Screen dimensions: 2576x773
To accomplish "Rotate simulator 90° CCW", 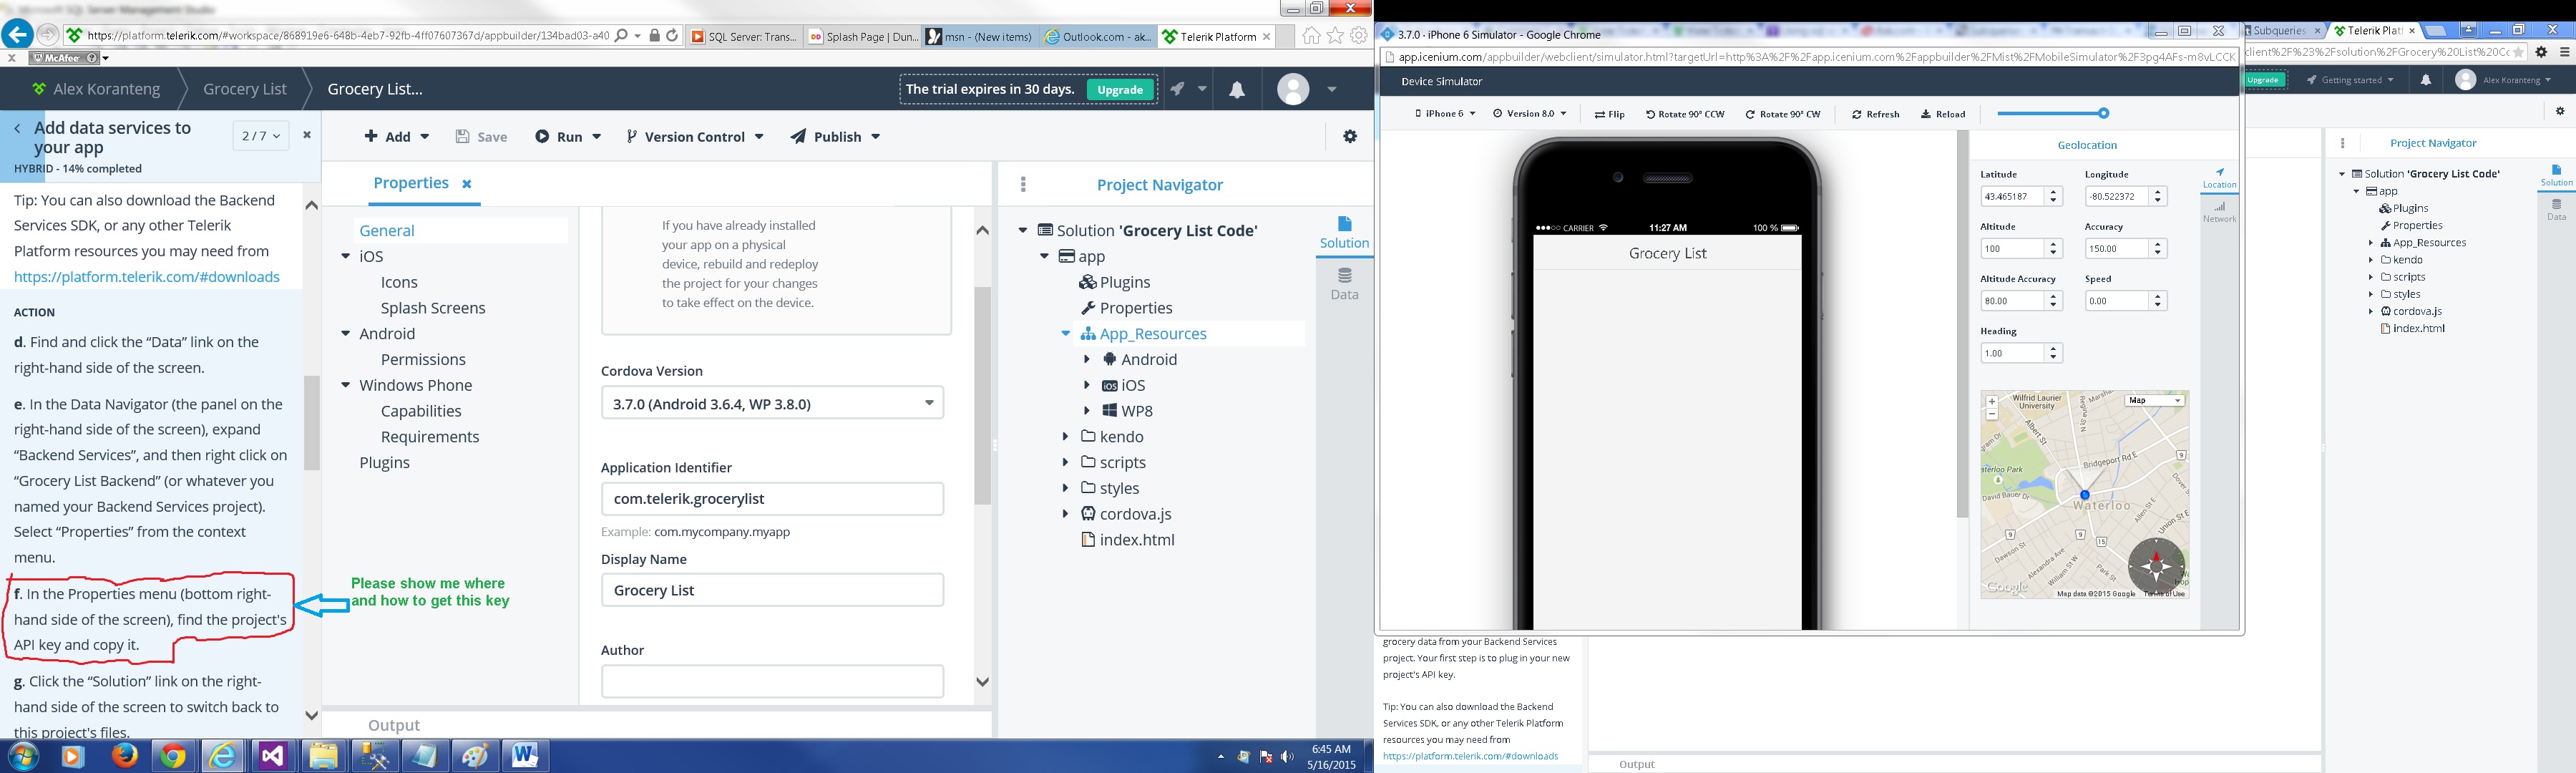I will click(x=1685, y=114).
